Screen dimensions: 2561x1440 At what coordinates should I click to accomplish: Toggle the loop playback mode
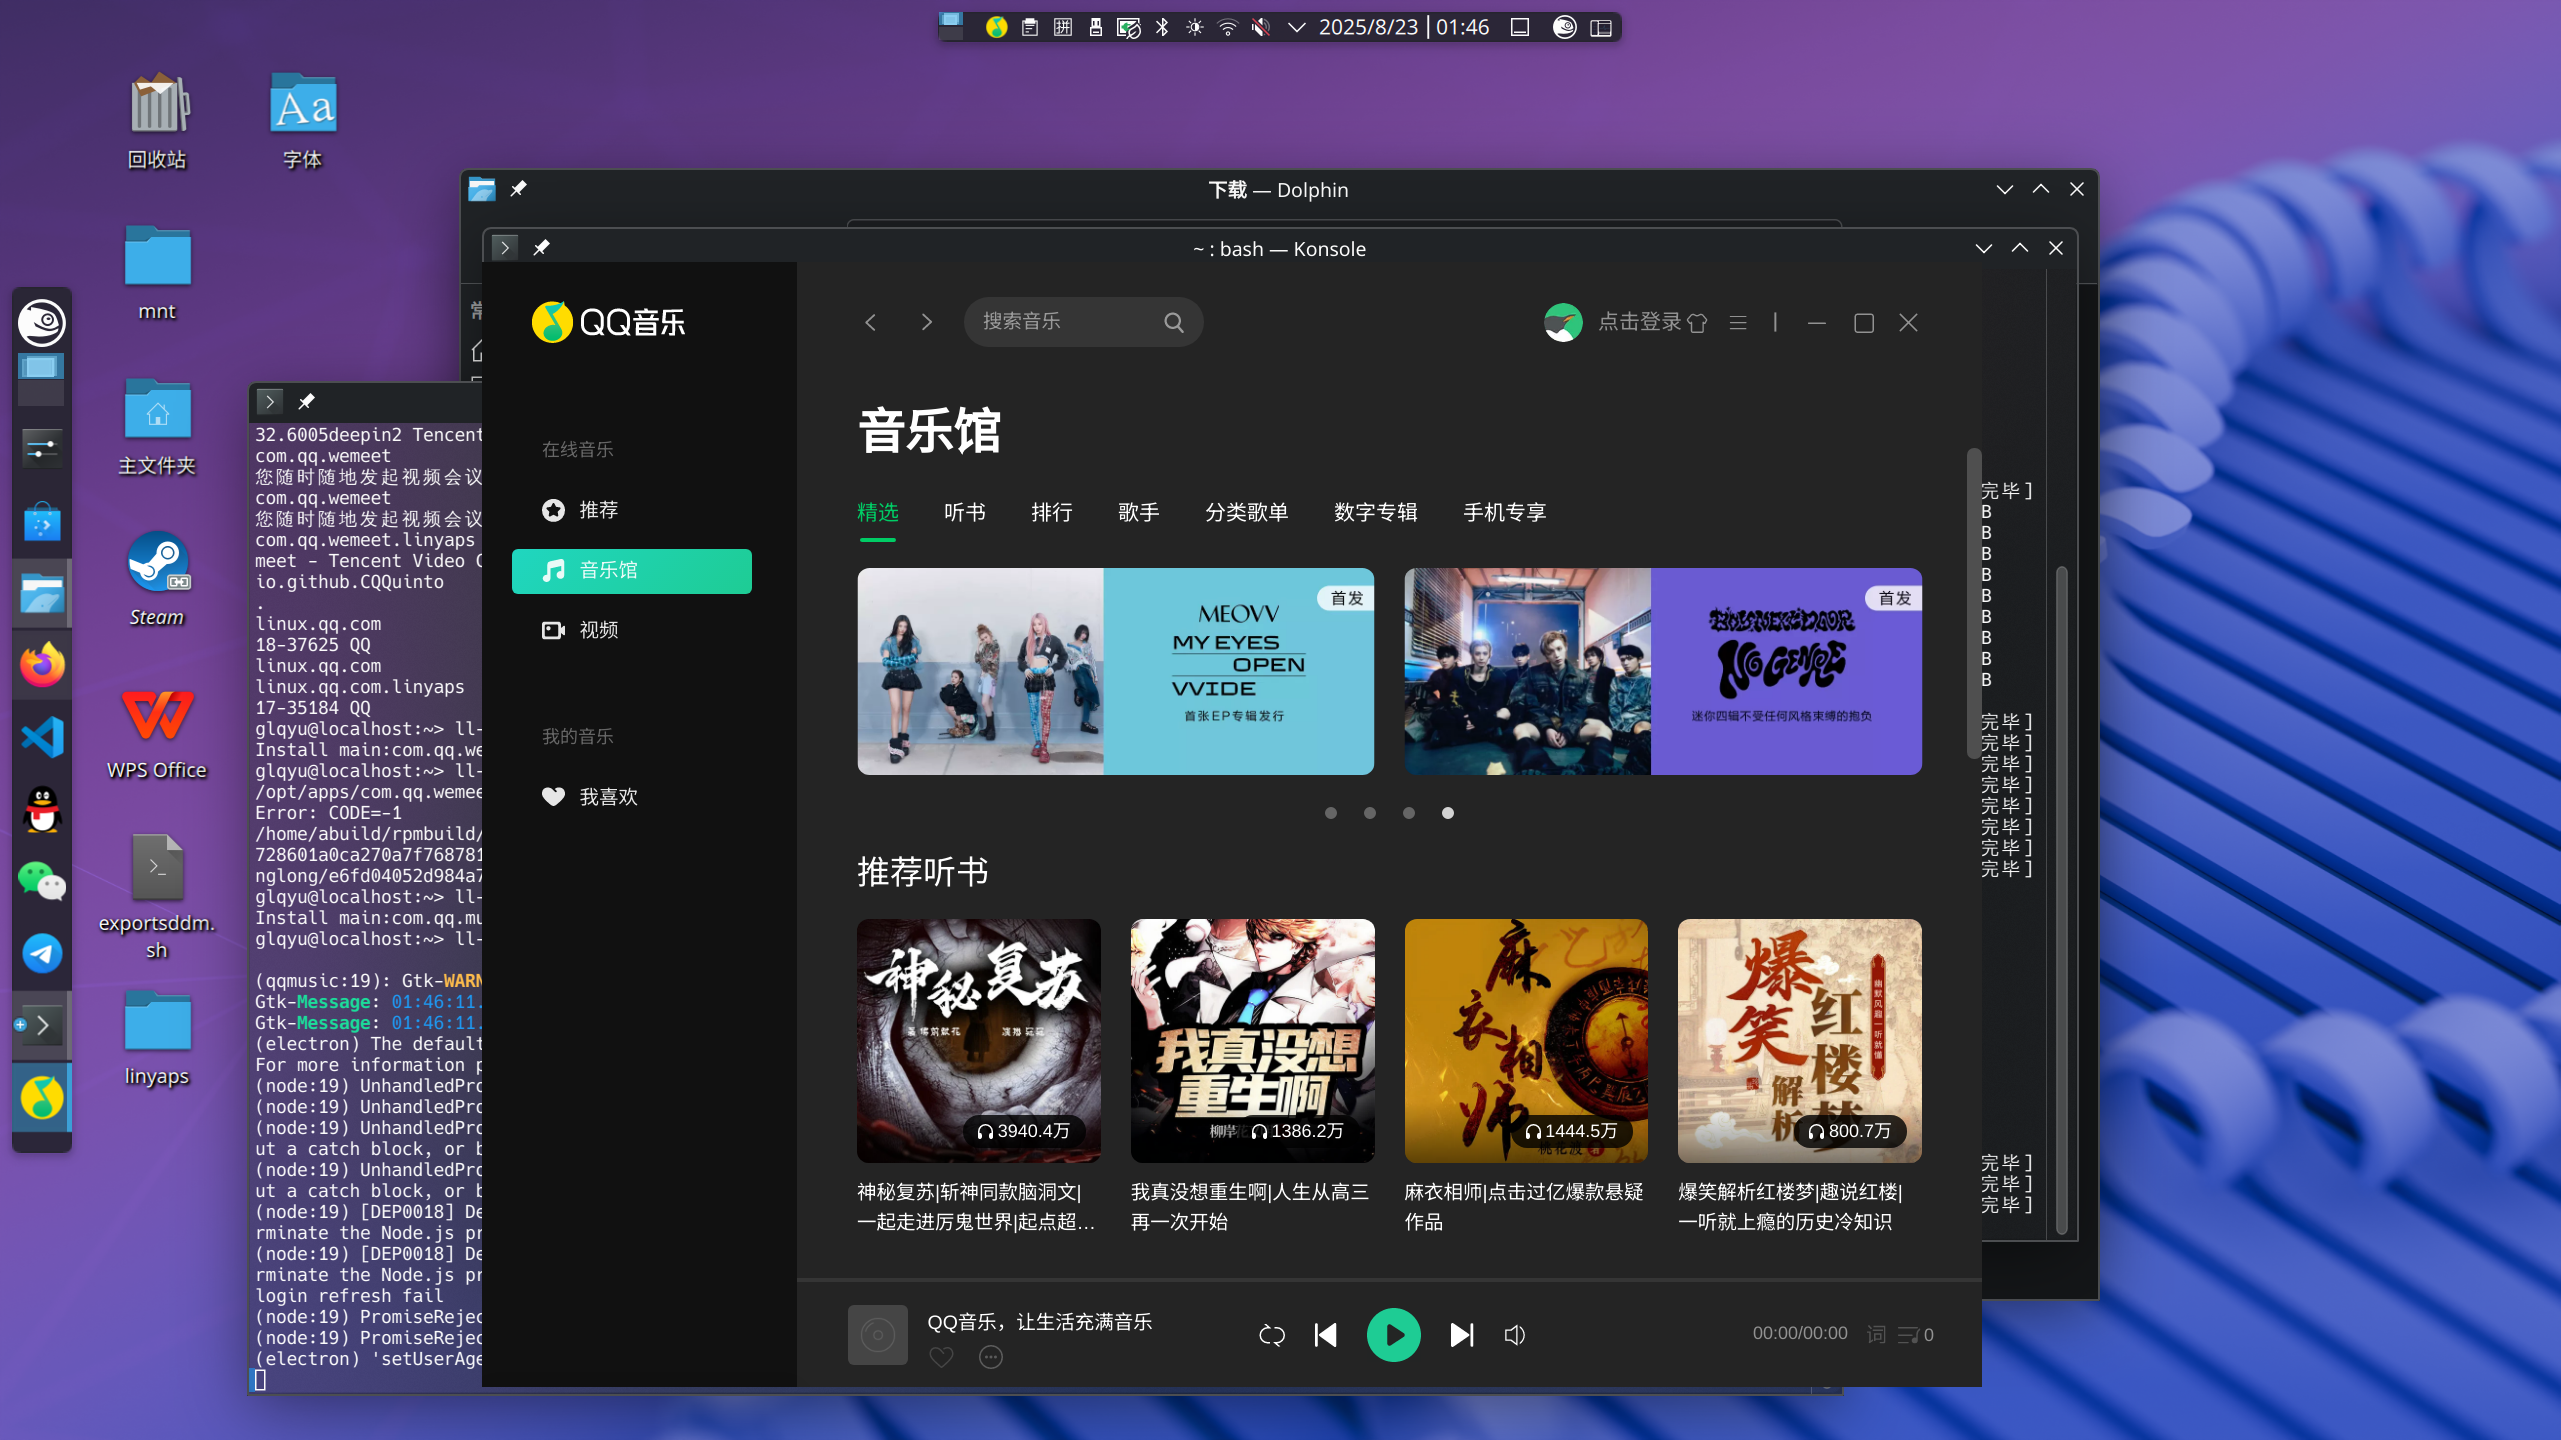(x=1270, y=1334)
